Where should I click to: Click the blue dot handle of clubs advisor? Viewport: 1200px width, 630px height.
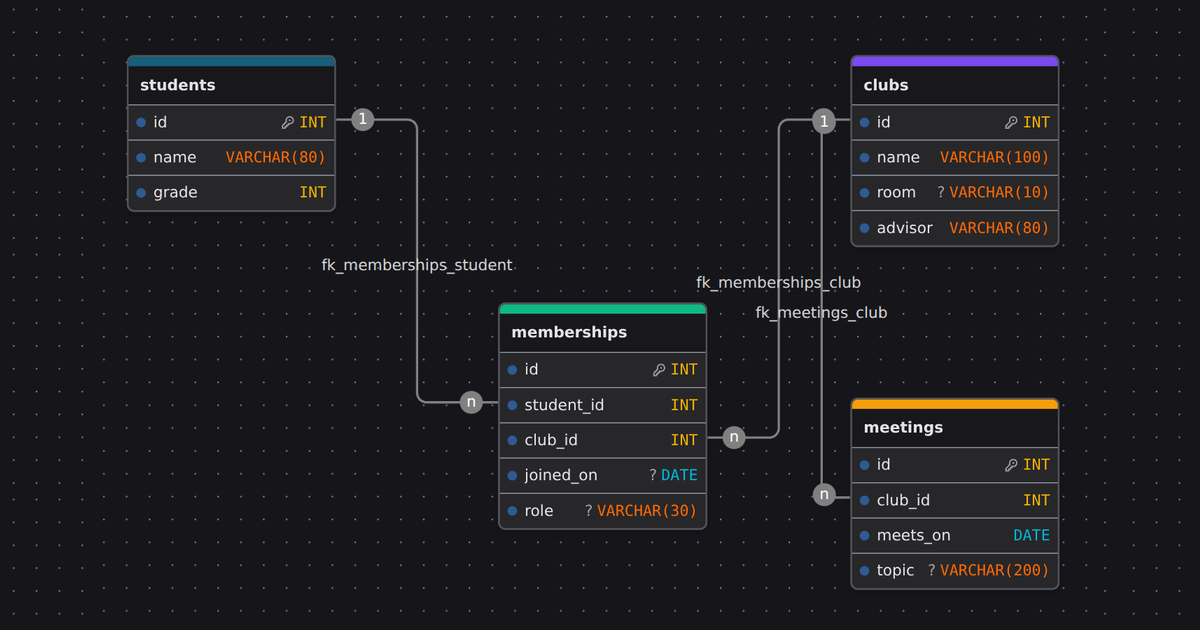click(x=865, y=228)
